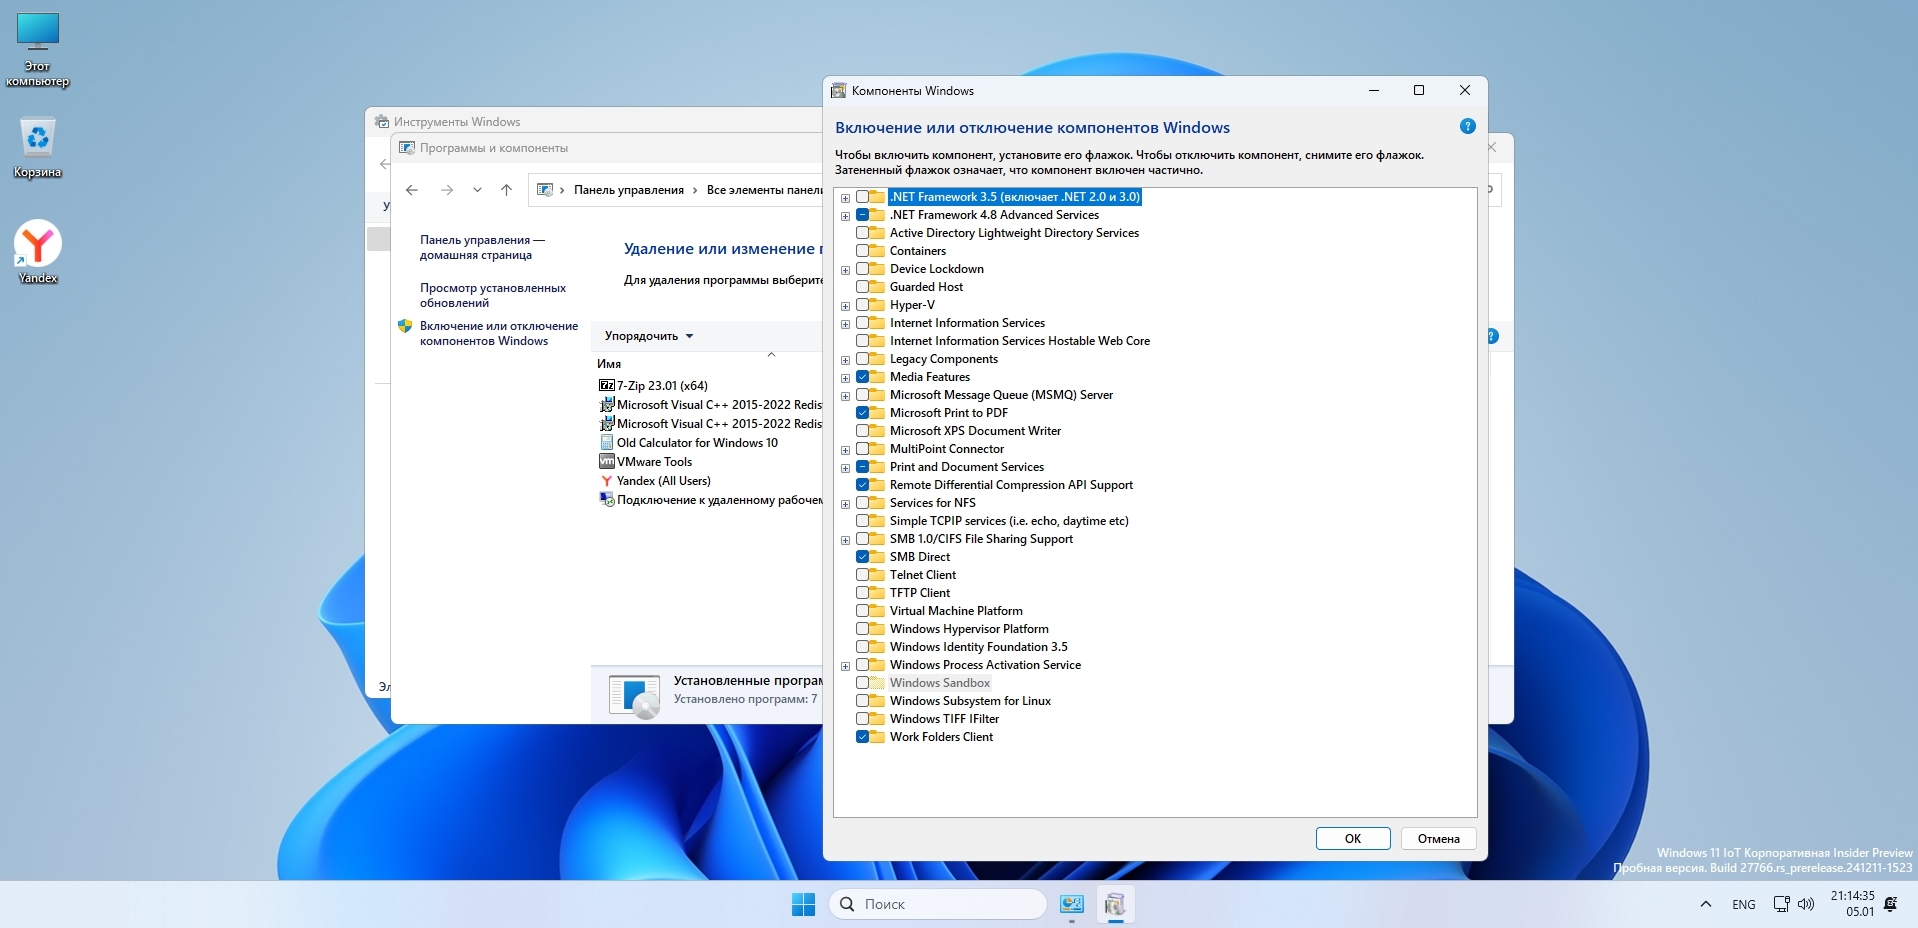This screenshot has height=928, width=1918.
Task: Check TFTP Client checkbox
Action: (862, 593)
